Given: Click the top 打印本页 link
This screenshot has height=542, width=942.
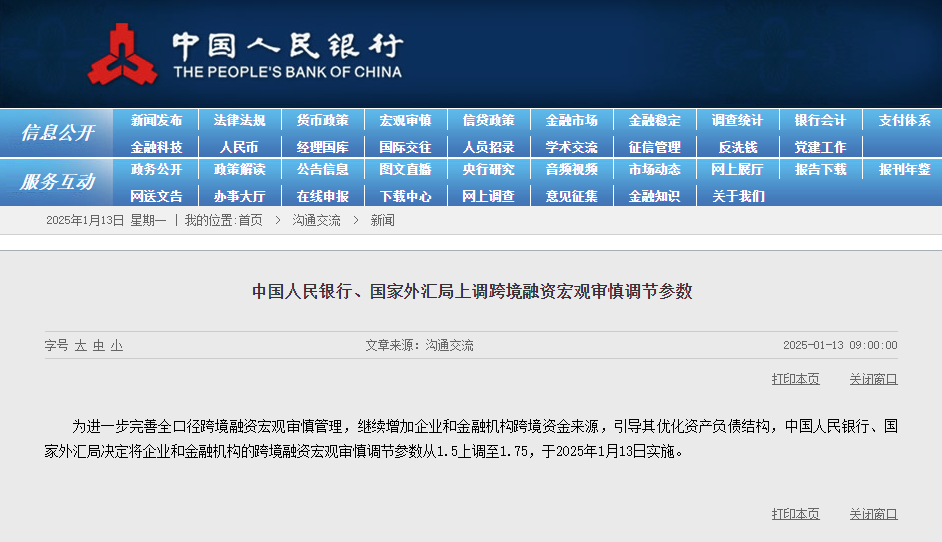Looking at the screenshot, I should [795, 379].
